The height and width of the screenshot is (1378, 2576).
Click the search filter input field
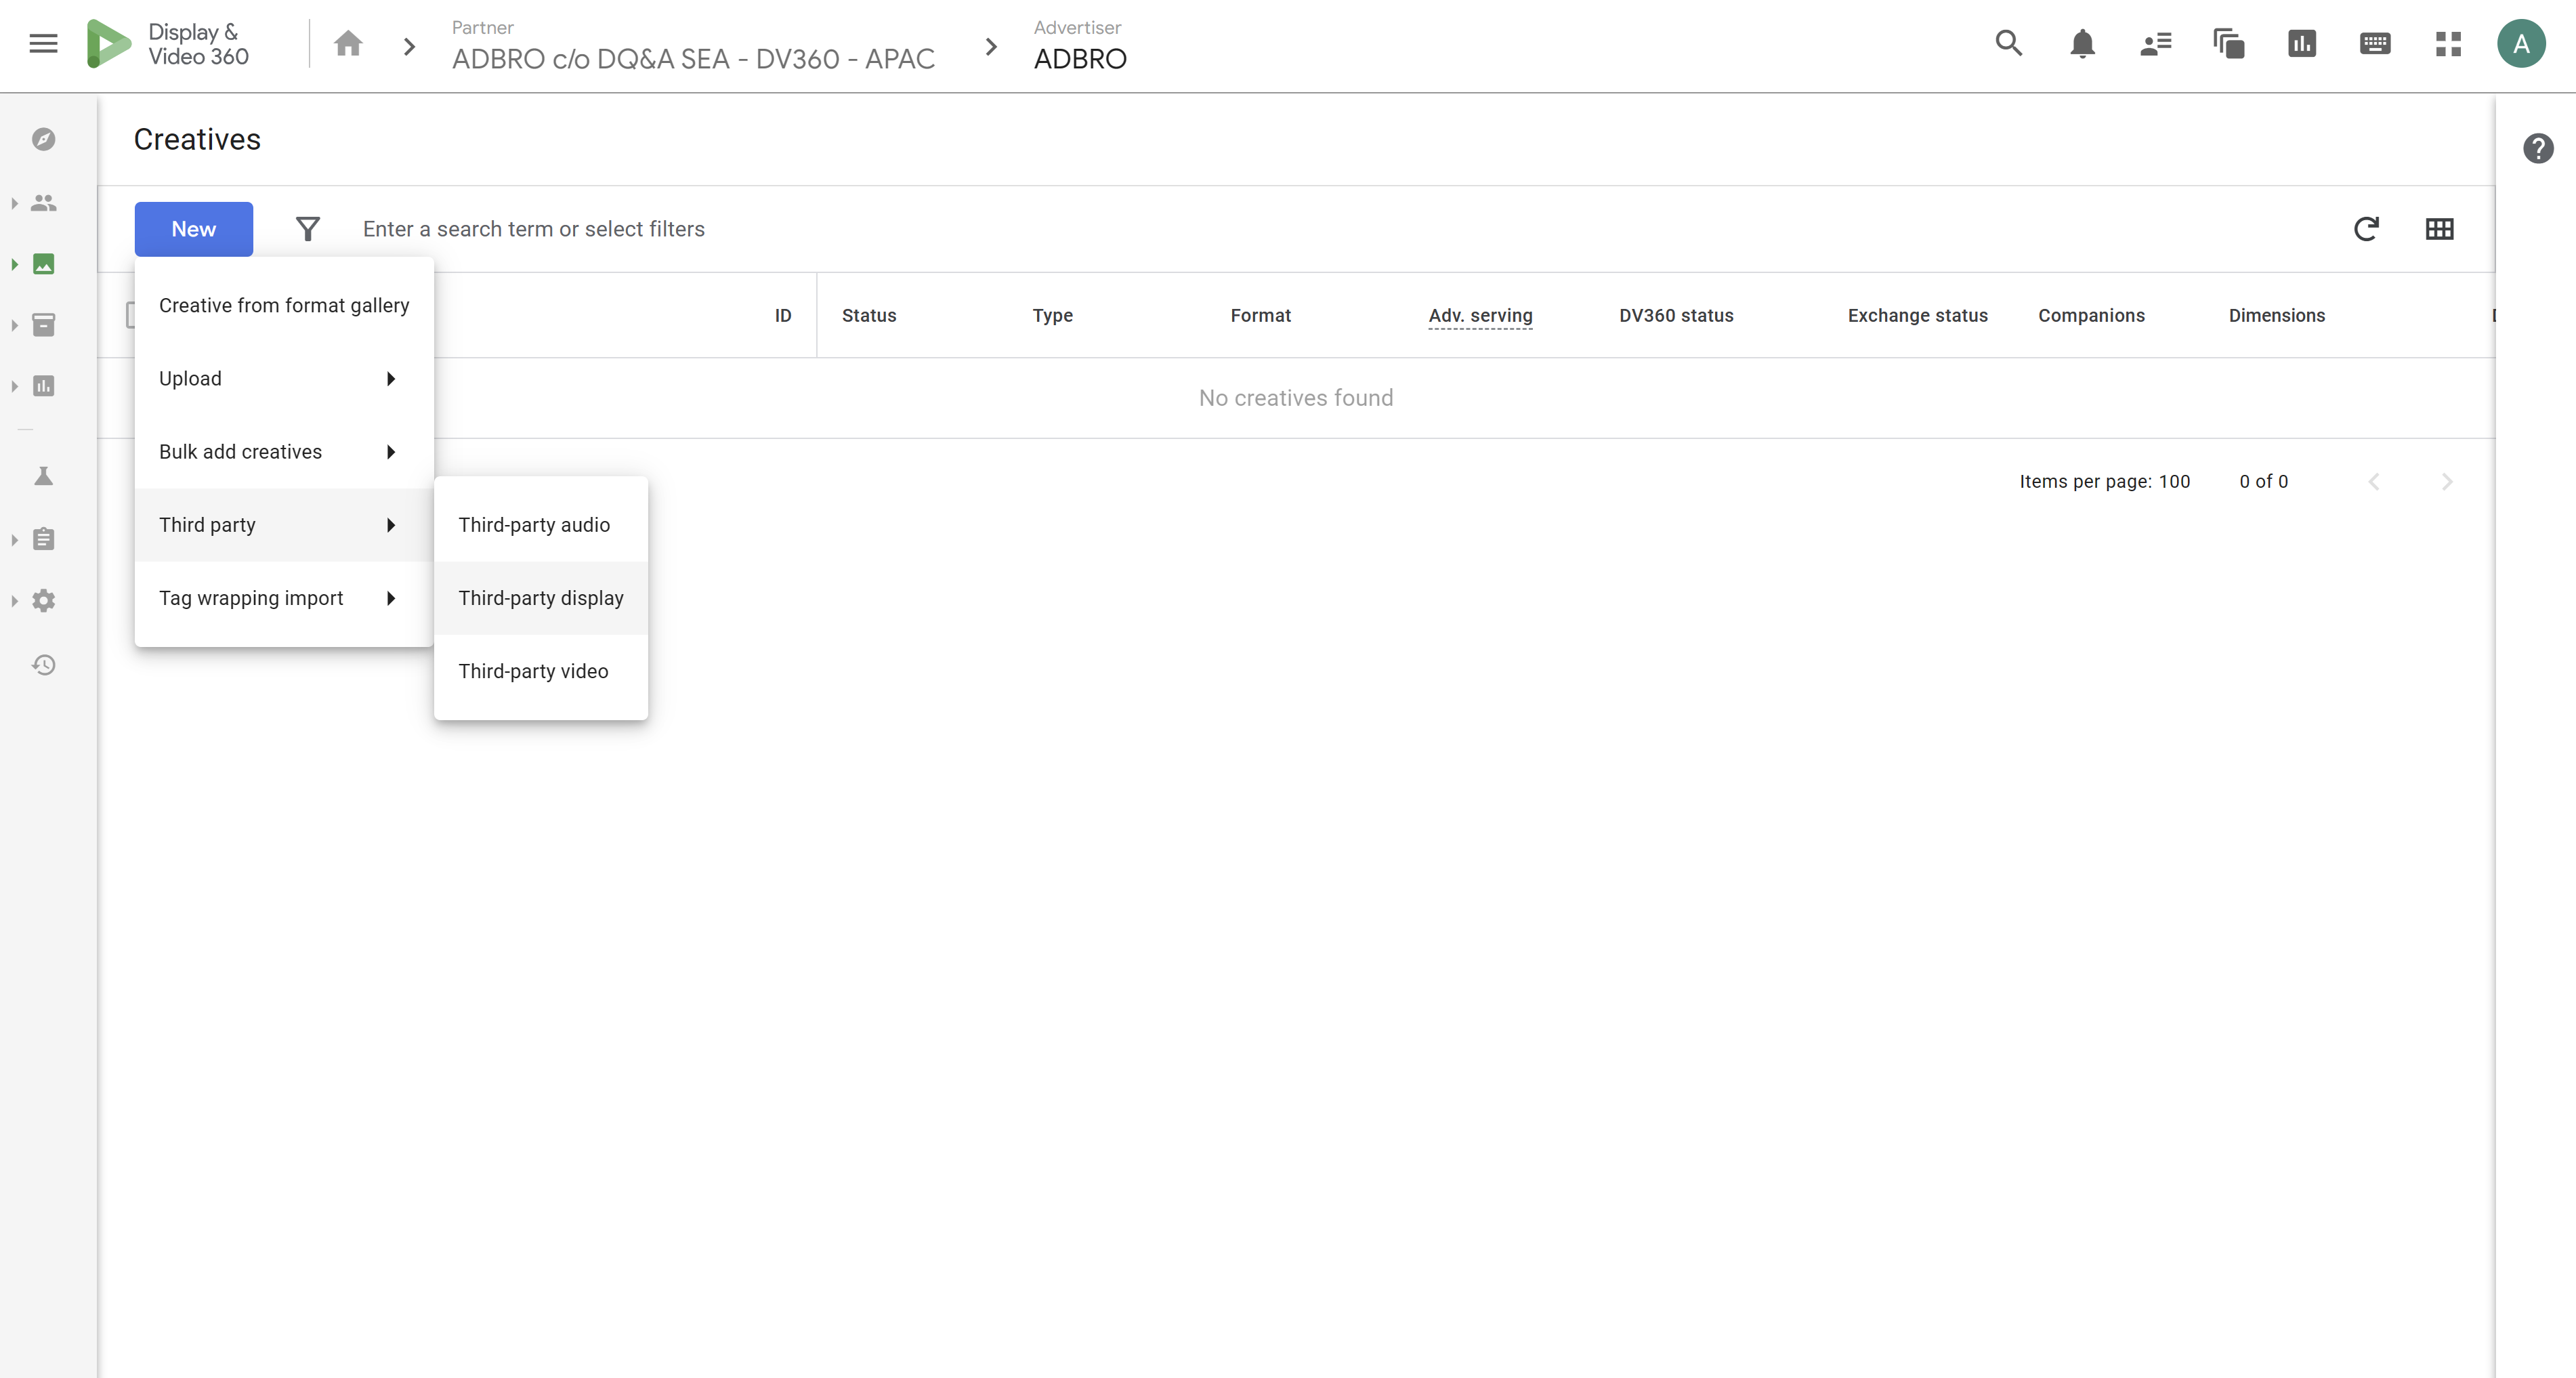(700, 229)
